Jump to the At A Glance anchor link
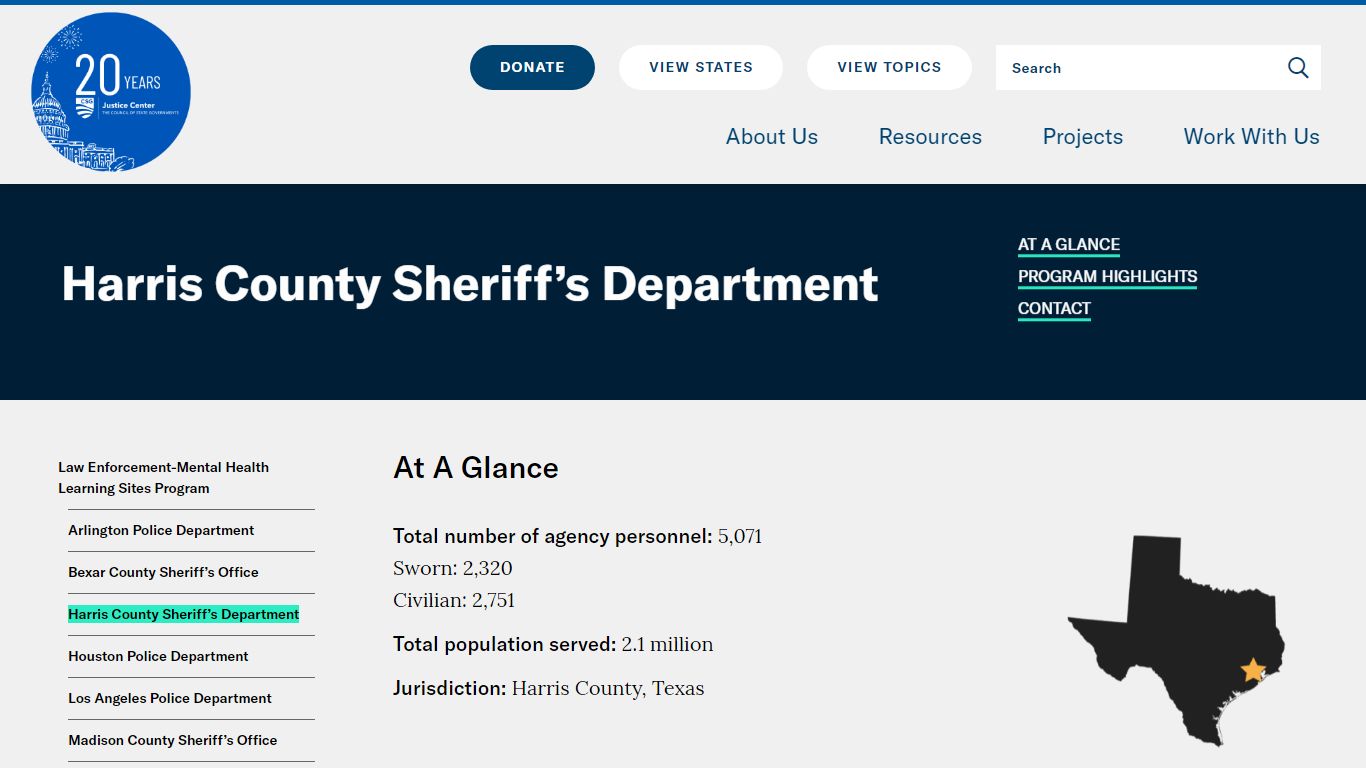 [x=1069, y=245]
